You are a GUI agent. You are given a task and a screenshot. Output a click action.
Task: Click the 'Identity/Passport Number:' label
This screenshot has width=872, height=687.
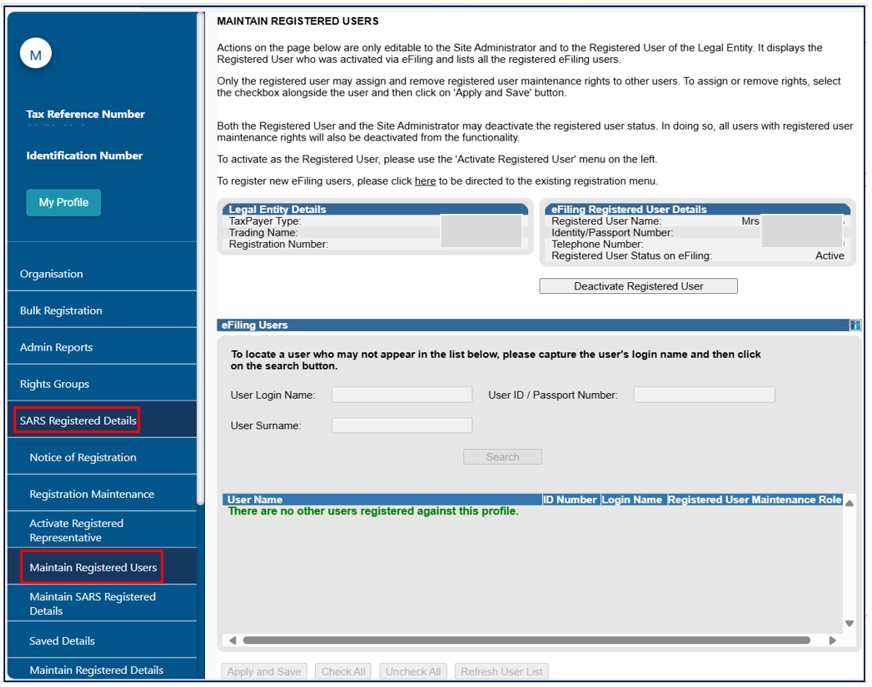click(x=612, y=233)
